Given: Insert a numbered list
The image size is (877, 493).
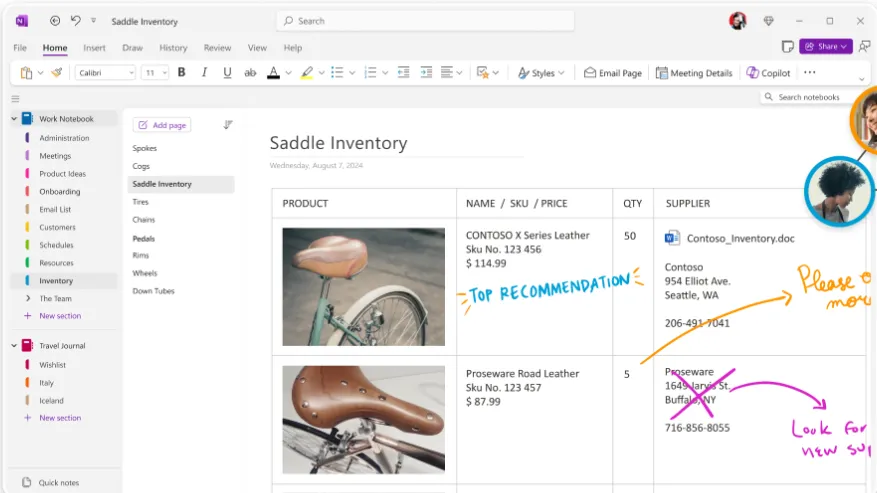Looking at the screenshot, I should coord(370,72).
